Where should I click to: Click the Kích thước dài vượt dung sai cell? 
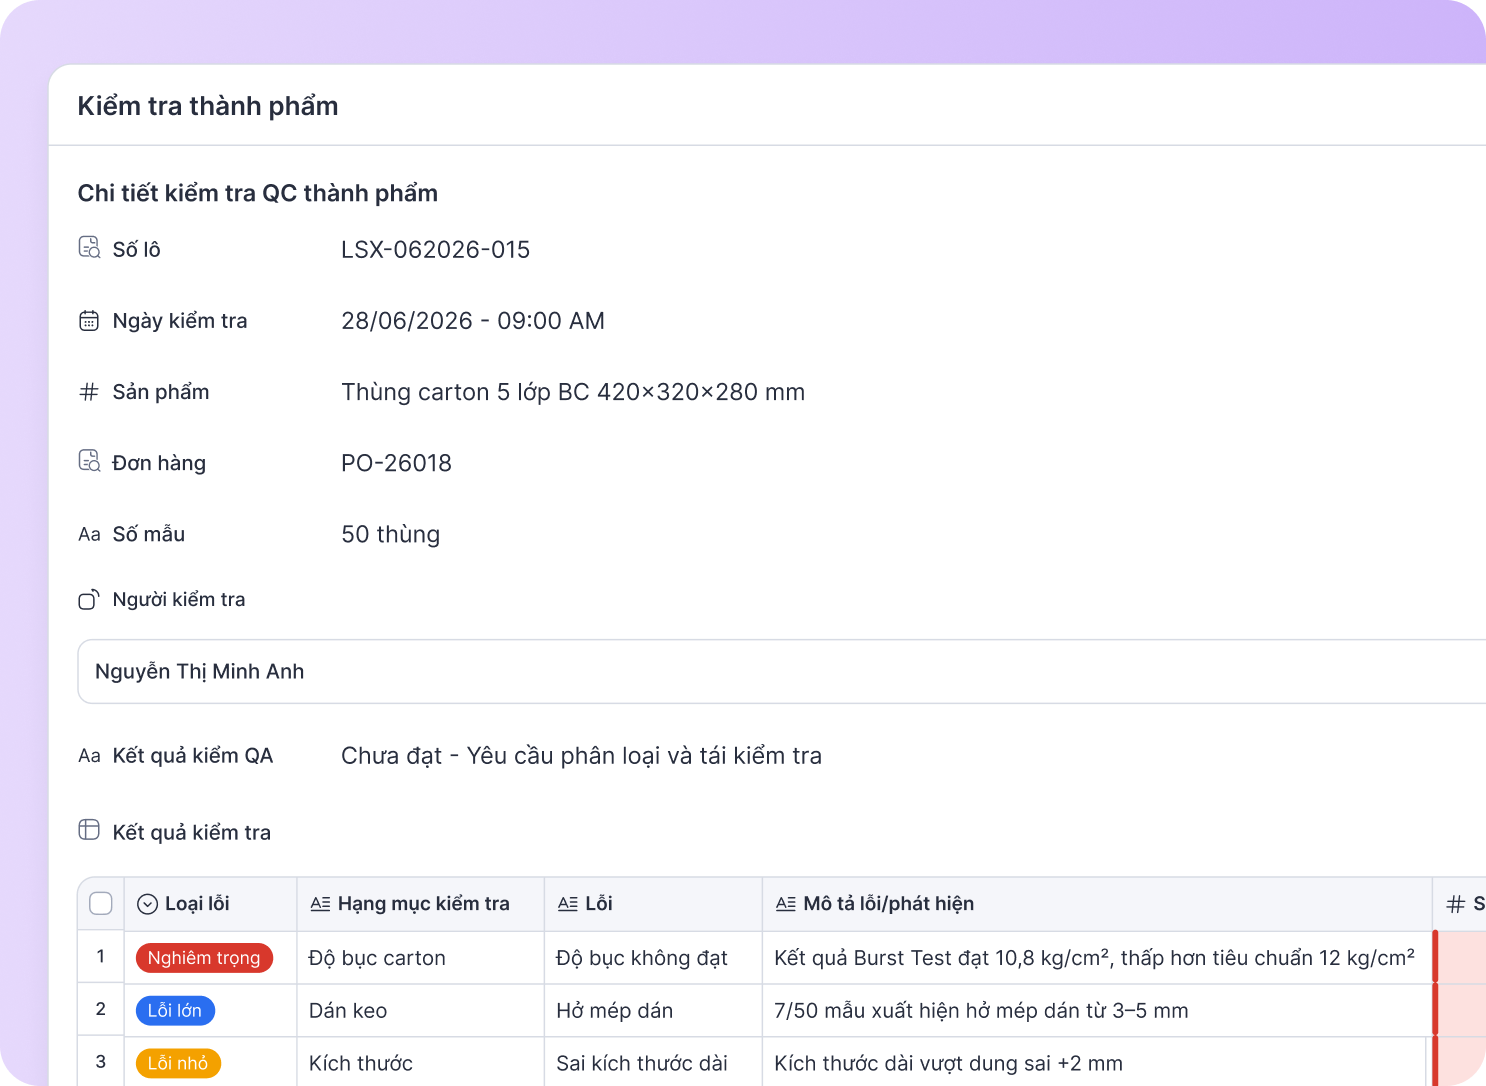point(1095,1062)
